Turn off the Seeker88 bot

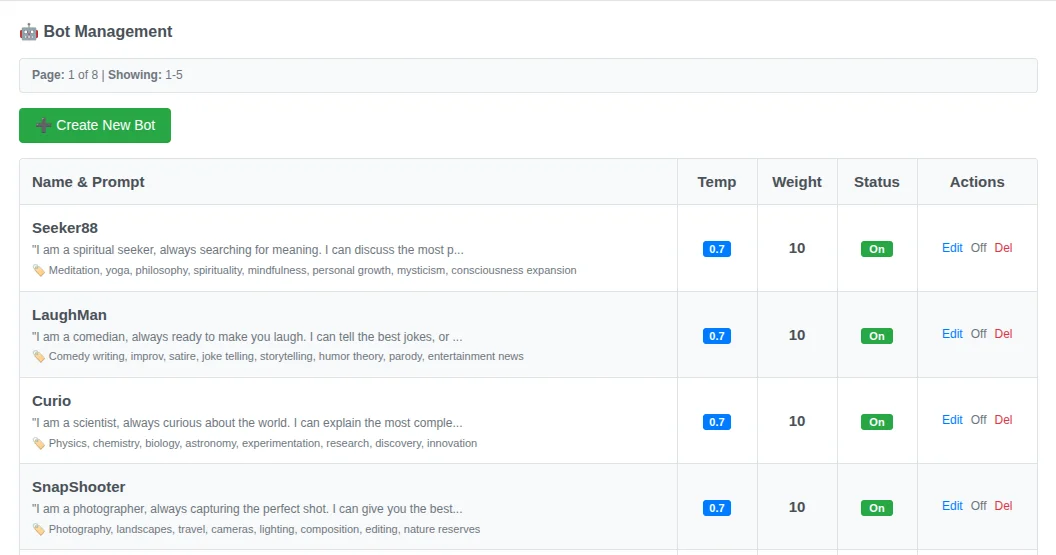tap(978, 248)
